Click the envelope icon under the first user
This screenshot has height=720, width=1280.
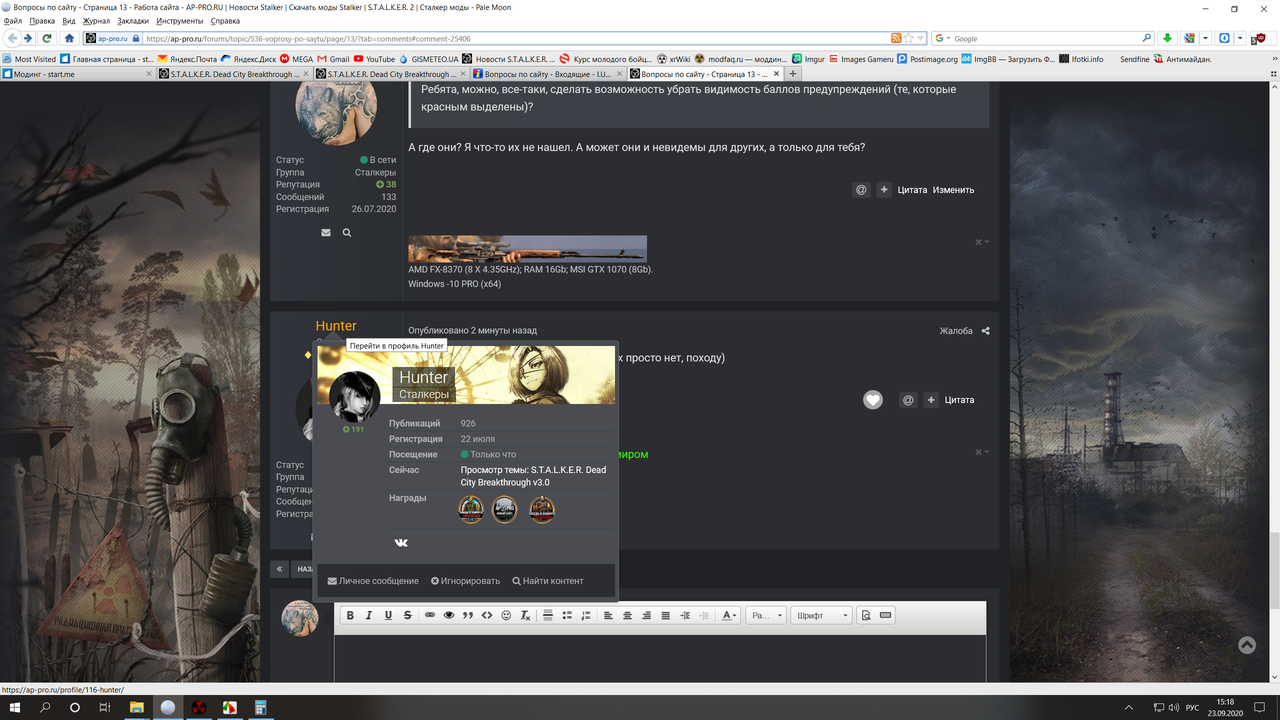click(x=326, y=232)
